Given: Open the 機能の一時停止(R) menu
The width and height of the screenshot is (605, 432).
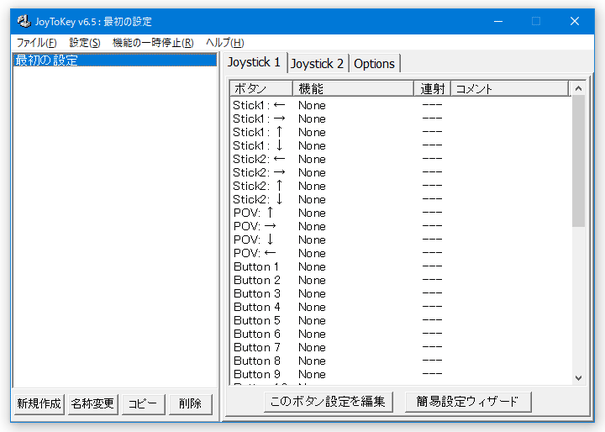Looking at the screenshot, I should (x=153, y=42).
